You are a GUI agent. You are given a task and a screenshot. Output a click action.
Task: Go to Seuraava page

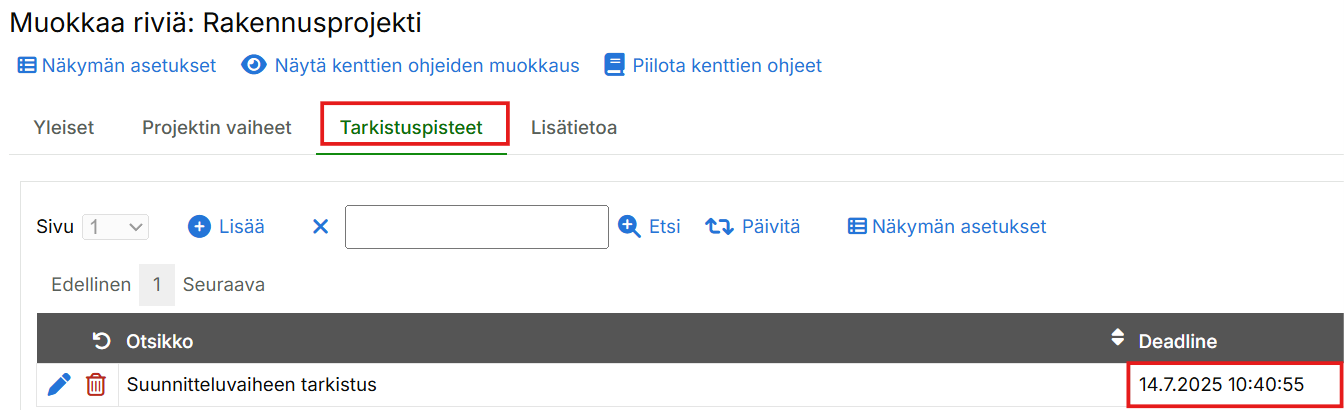tap(223, 285)
